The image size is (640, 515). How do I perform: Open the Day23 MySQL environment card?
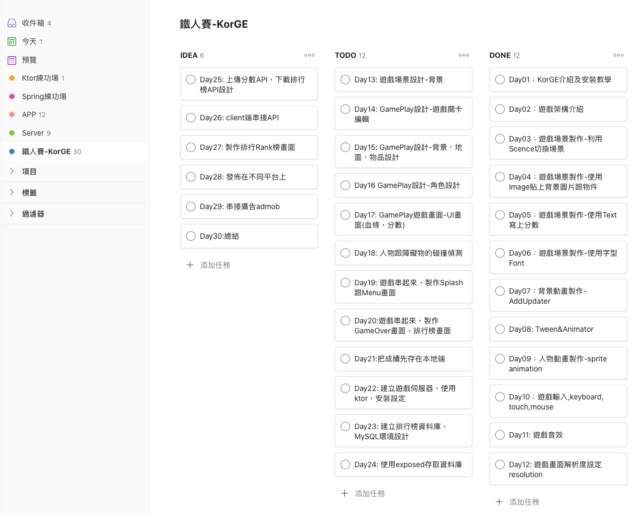403,431
